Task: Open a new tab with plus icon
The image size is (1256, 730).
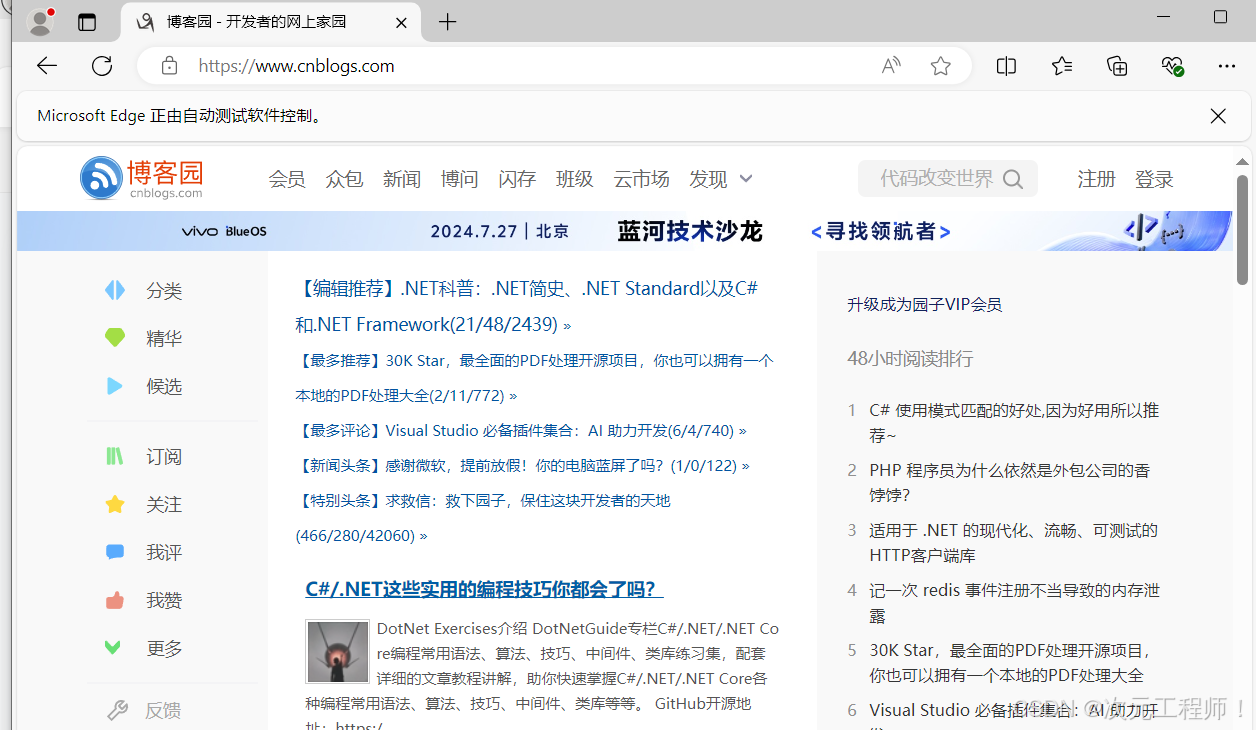Action: (x=447, y=22)
